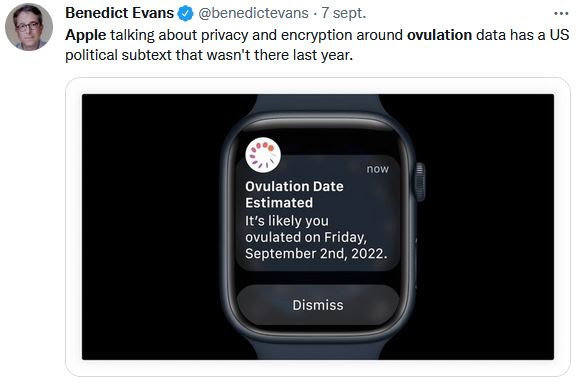This screenshot has width=581, height=388.
Task: Click the upper watch band
Action: [x=318, y=104]
